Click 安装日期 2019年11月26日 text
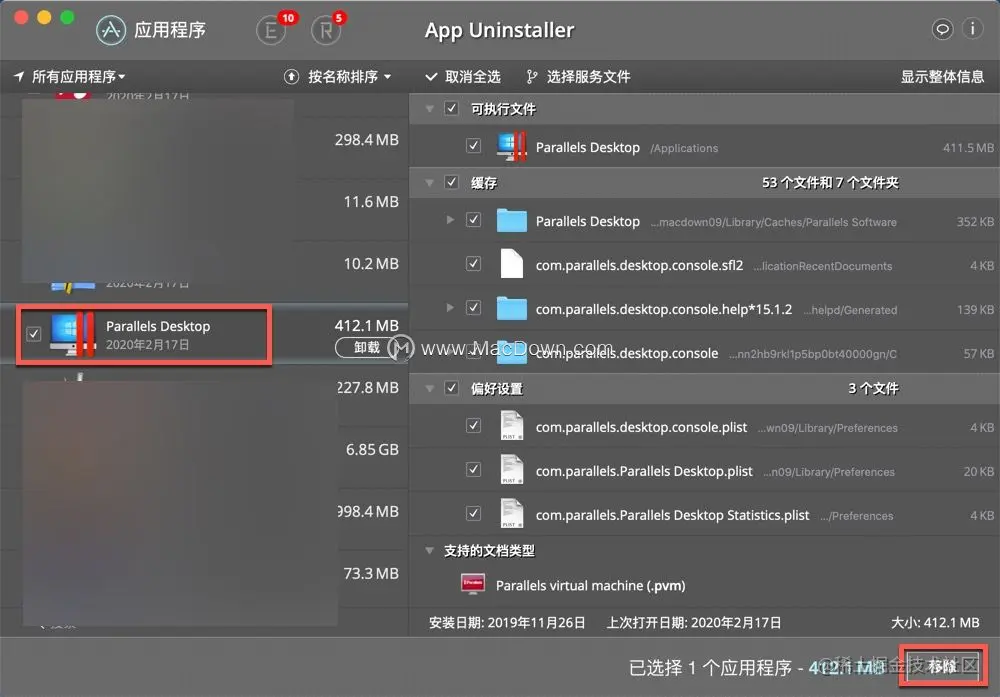This screenshot has height=697, width=1000. point(507,622)
